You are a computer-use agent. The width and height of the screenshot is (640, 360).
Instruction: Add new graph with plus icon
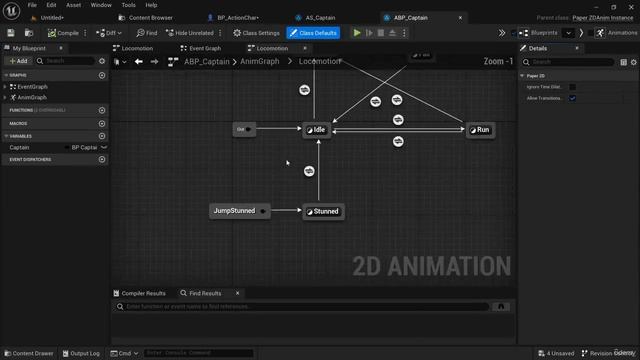pos(102,76)
